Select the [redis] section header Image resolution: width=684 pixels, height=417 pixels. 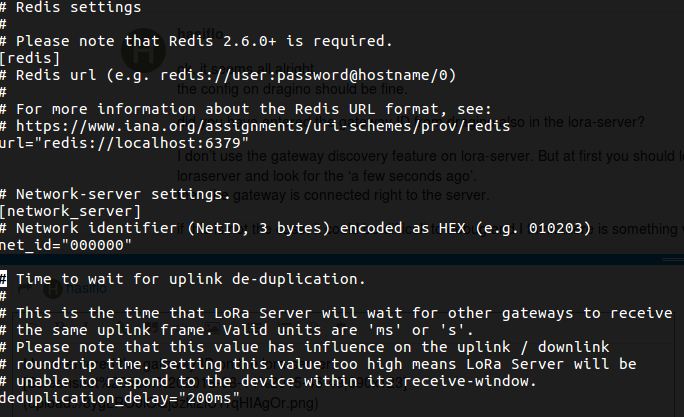30,58
